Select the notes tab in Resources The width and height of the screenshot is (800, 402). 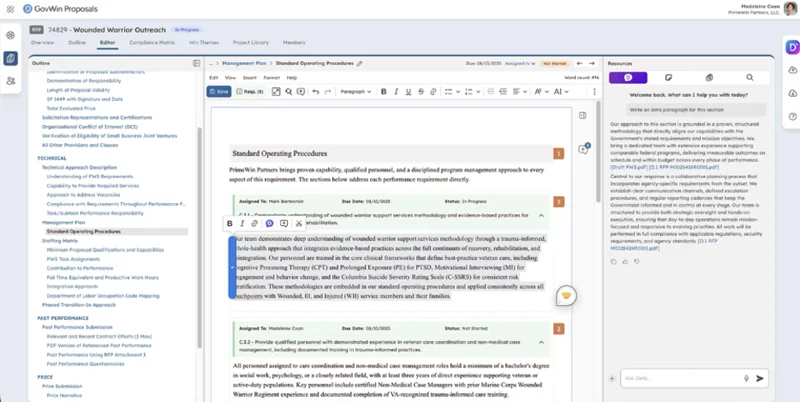click(x=668, y=78)
